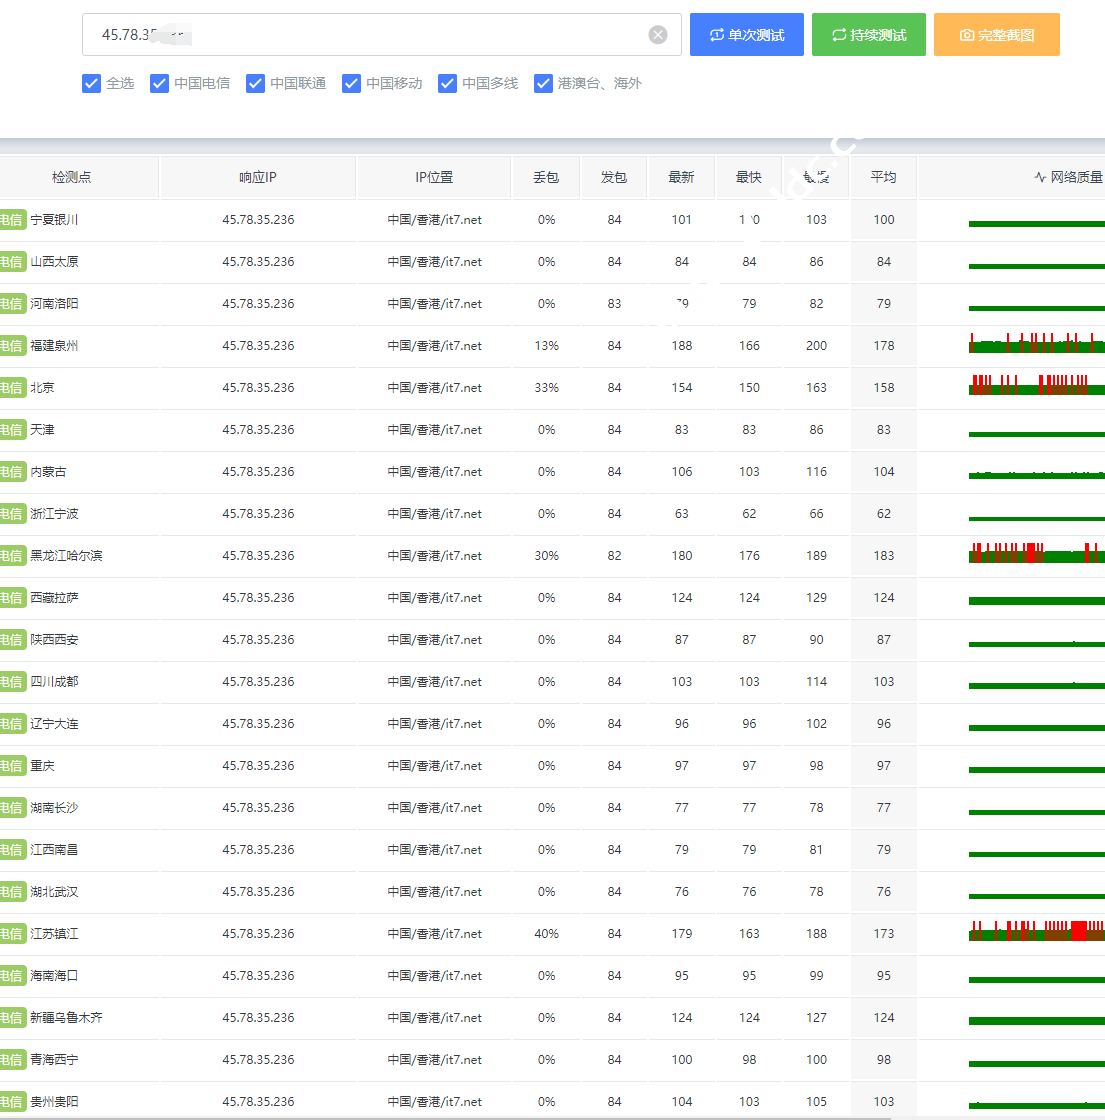Viewport: 1105px width, 1120px height.
Task: Uncheck the 中国电信 checkbox
Action: click(160, 83)
